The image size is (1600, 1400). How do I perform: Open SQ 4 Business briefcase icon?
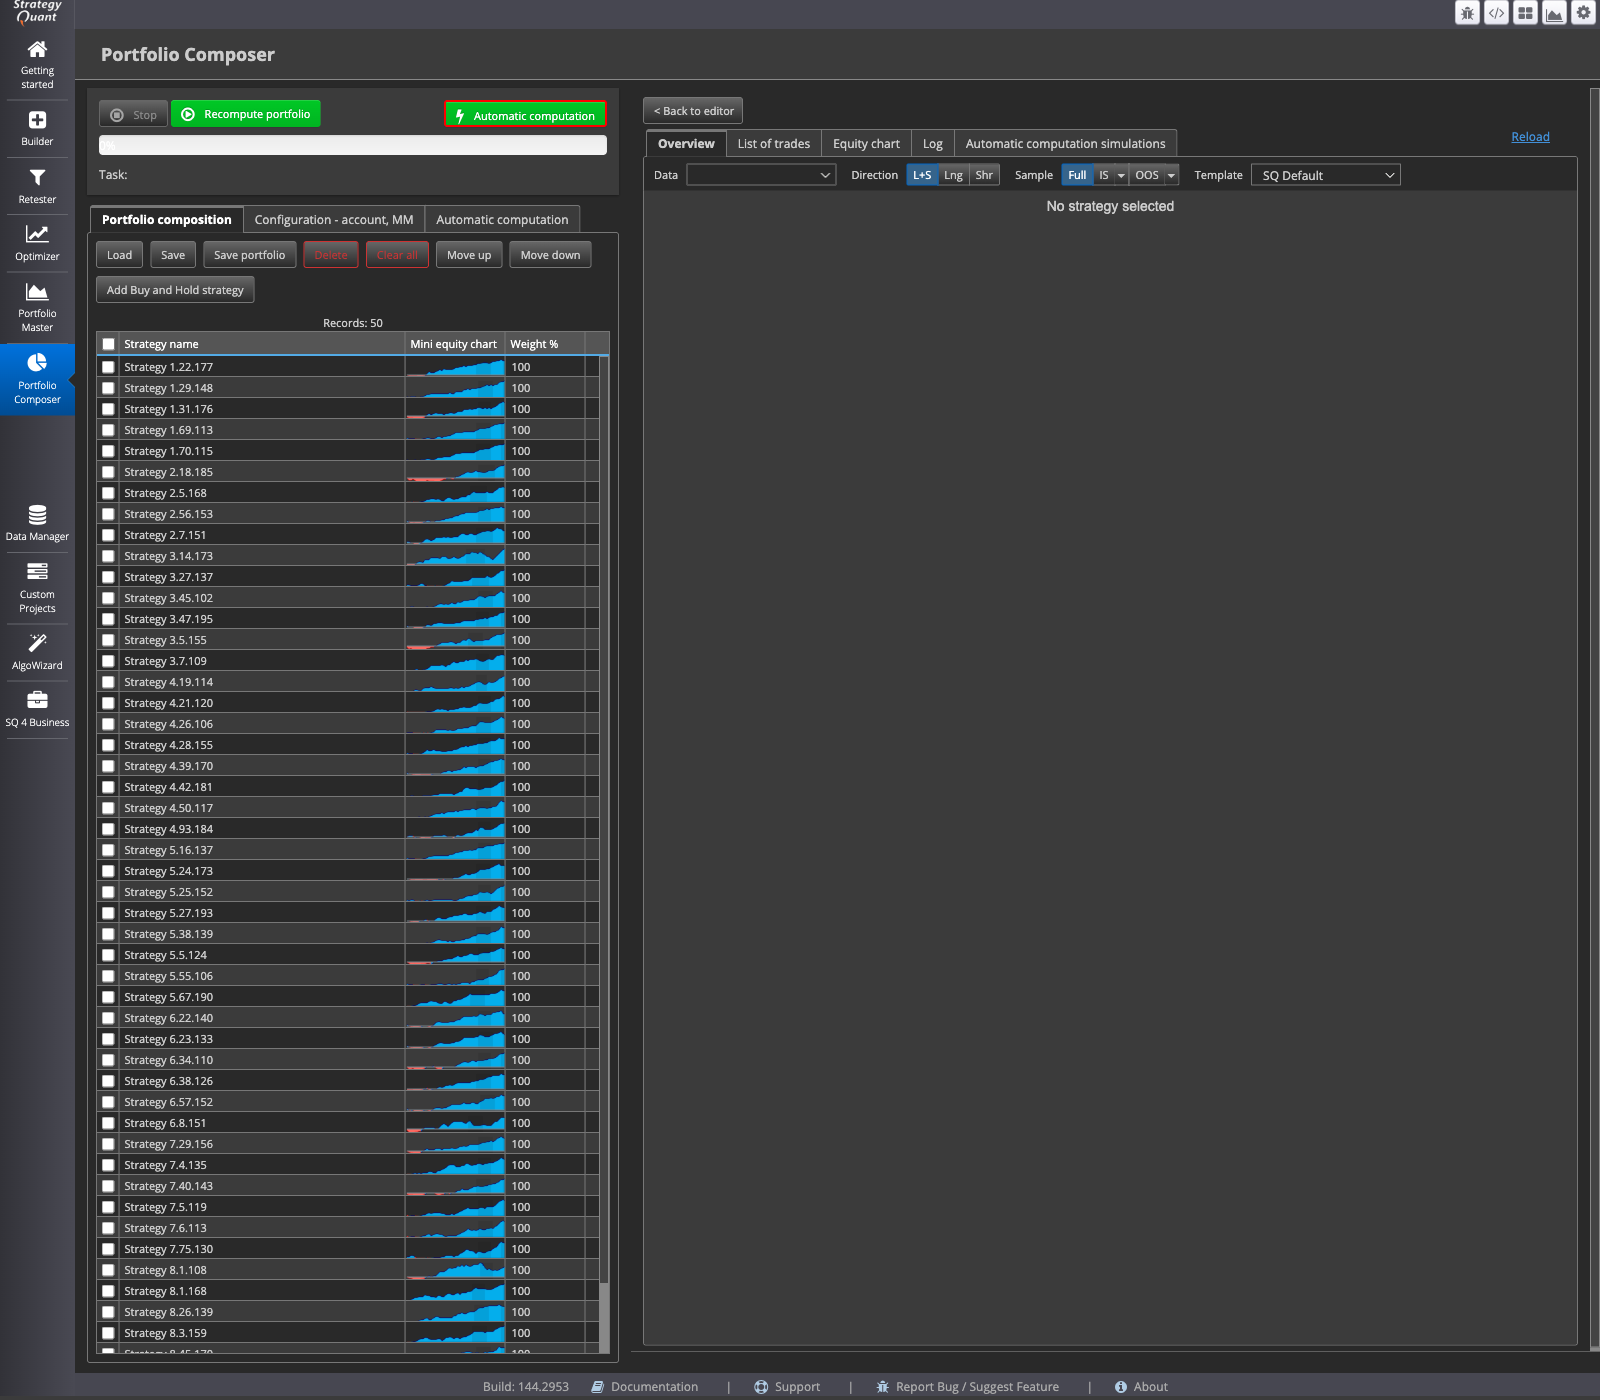tap(37, 700)
